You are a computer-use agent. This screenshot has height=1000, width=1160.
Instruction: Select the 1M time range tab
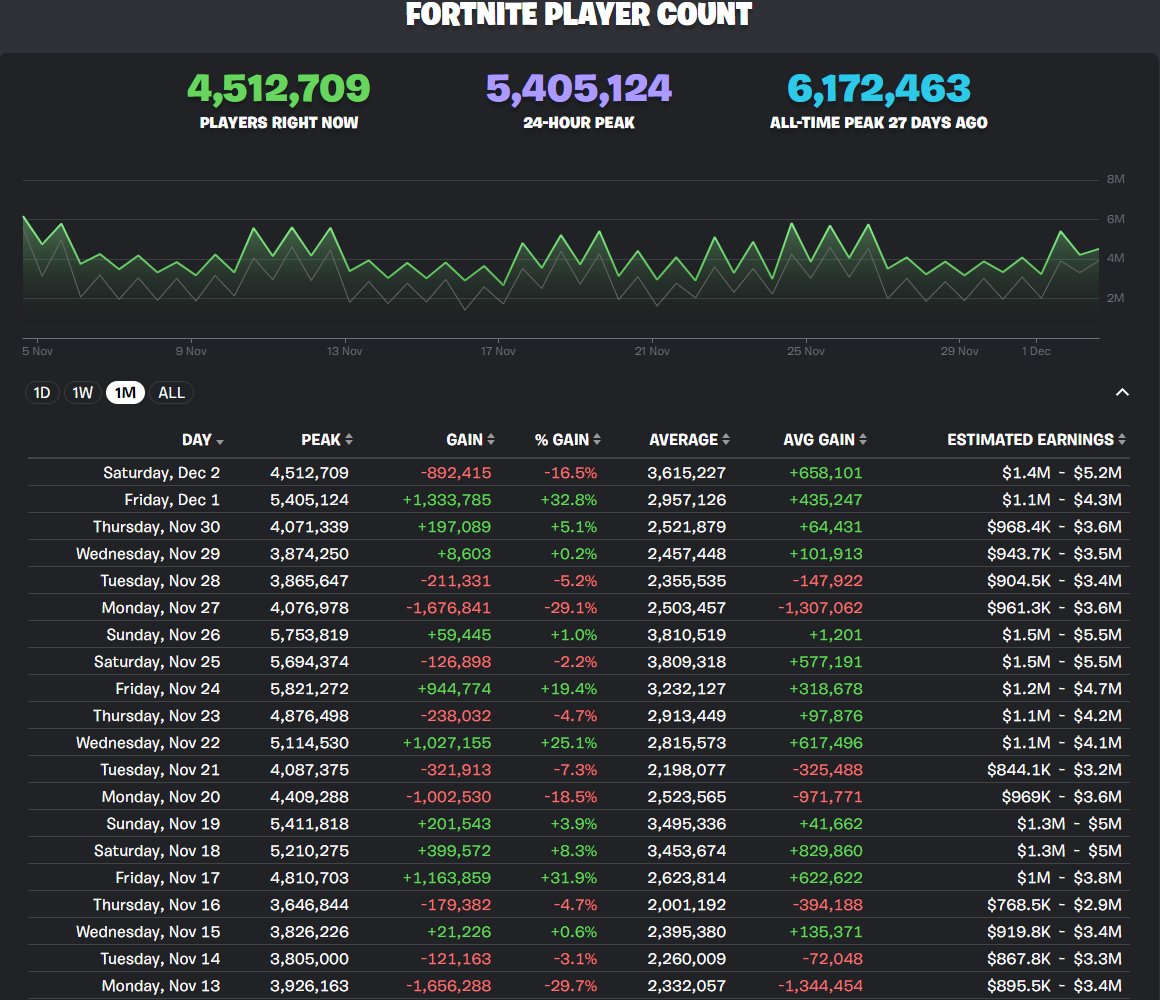(x=125, y=393)
